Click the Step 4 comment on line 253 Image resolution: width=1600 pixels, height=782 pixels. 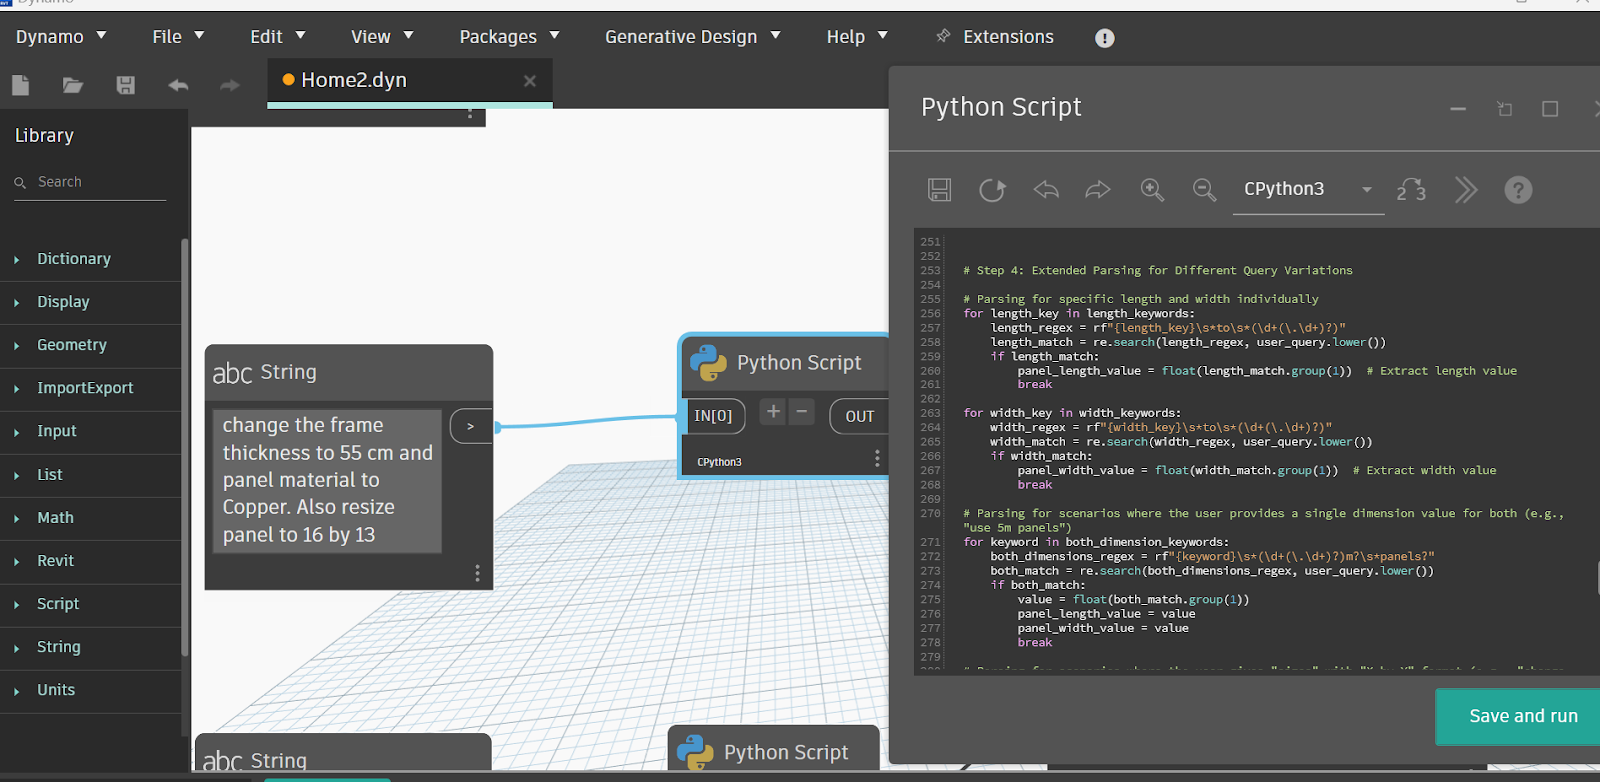pos(1157,270)
